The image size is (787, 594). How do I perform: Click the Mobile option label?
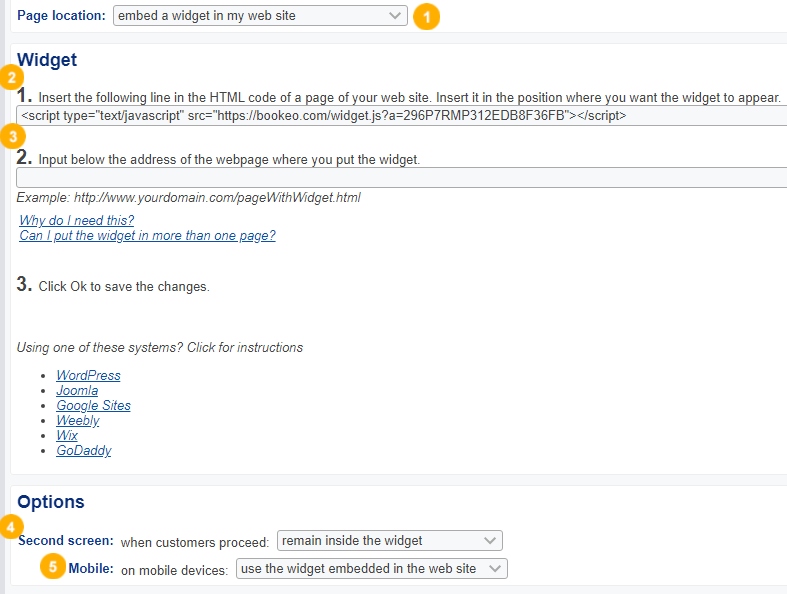90,569
